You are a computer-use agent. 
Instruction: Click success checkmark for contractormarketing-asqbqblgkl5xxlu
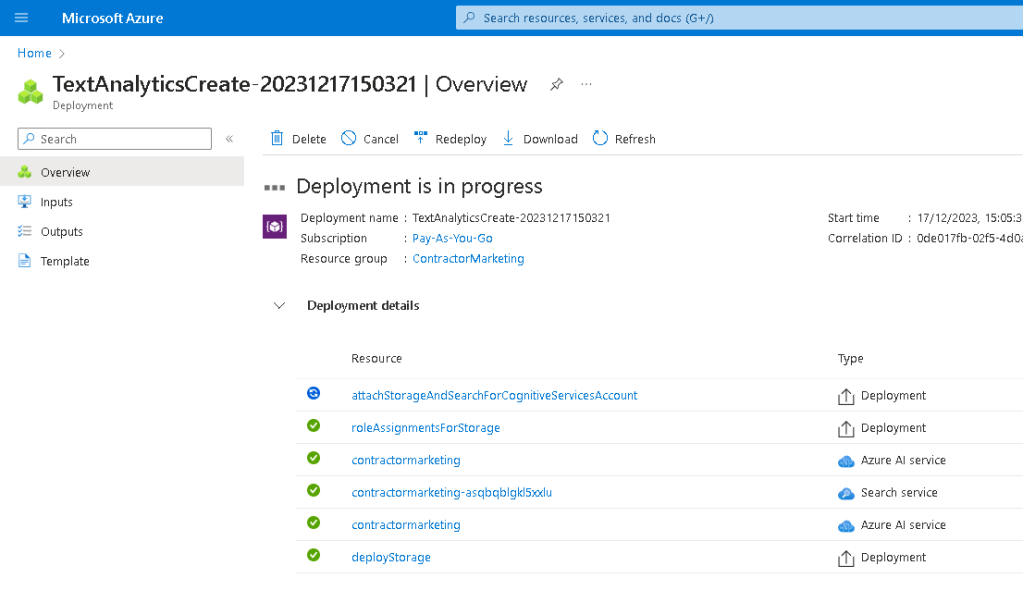pos(314,490)
